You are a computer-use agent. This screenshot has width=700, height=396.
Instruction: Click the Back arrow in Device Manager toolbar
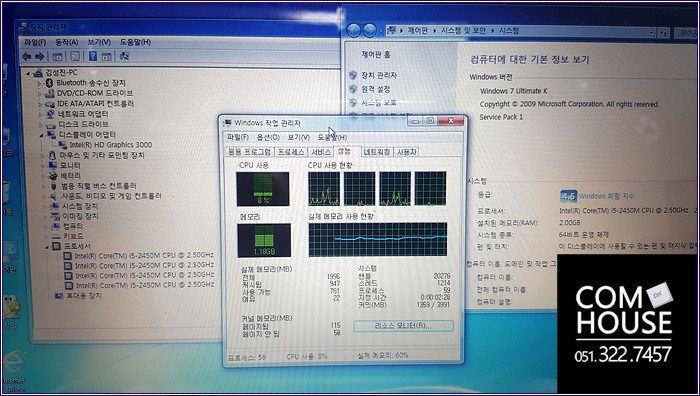pos(27,56)
